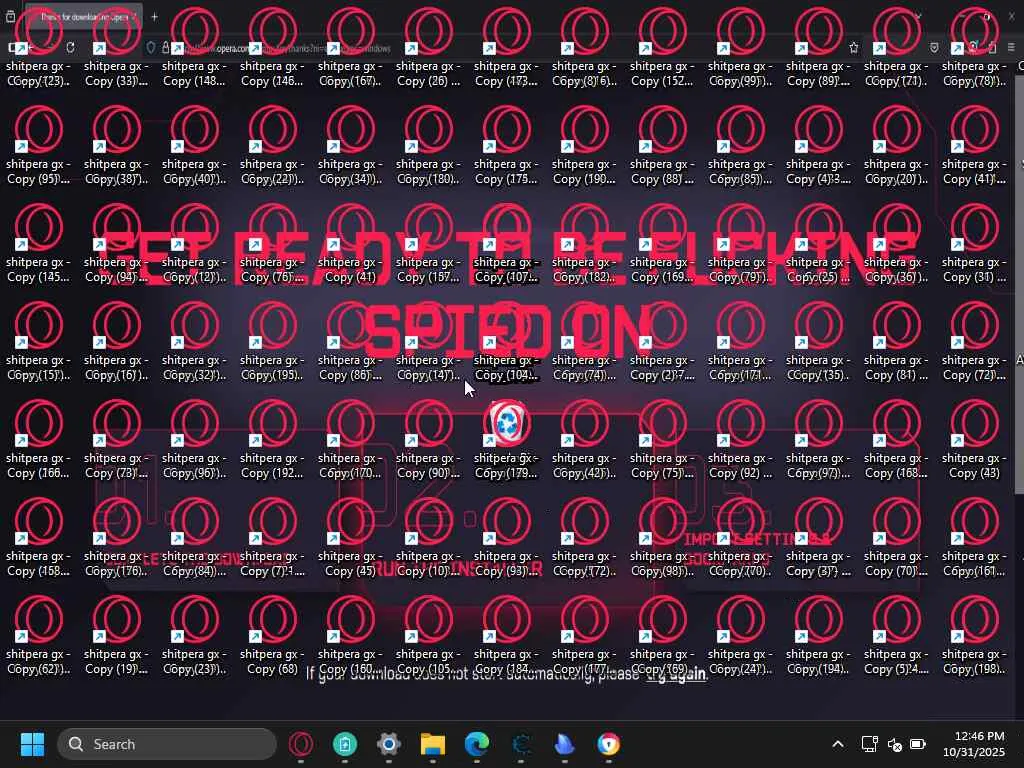
Task: Expand the browser tab list chevron
Action: [x=918, y=16]
